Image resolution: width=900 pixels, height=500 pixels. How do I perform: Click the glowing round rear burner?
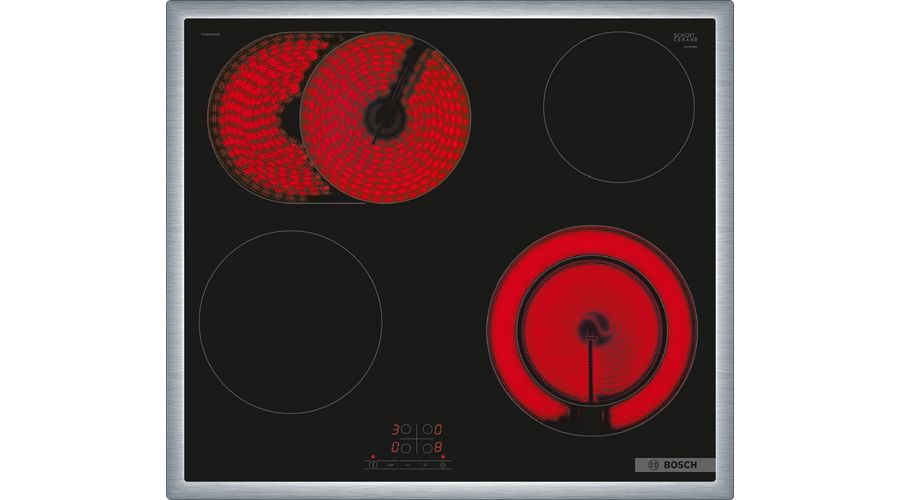385,117
